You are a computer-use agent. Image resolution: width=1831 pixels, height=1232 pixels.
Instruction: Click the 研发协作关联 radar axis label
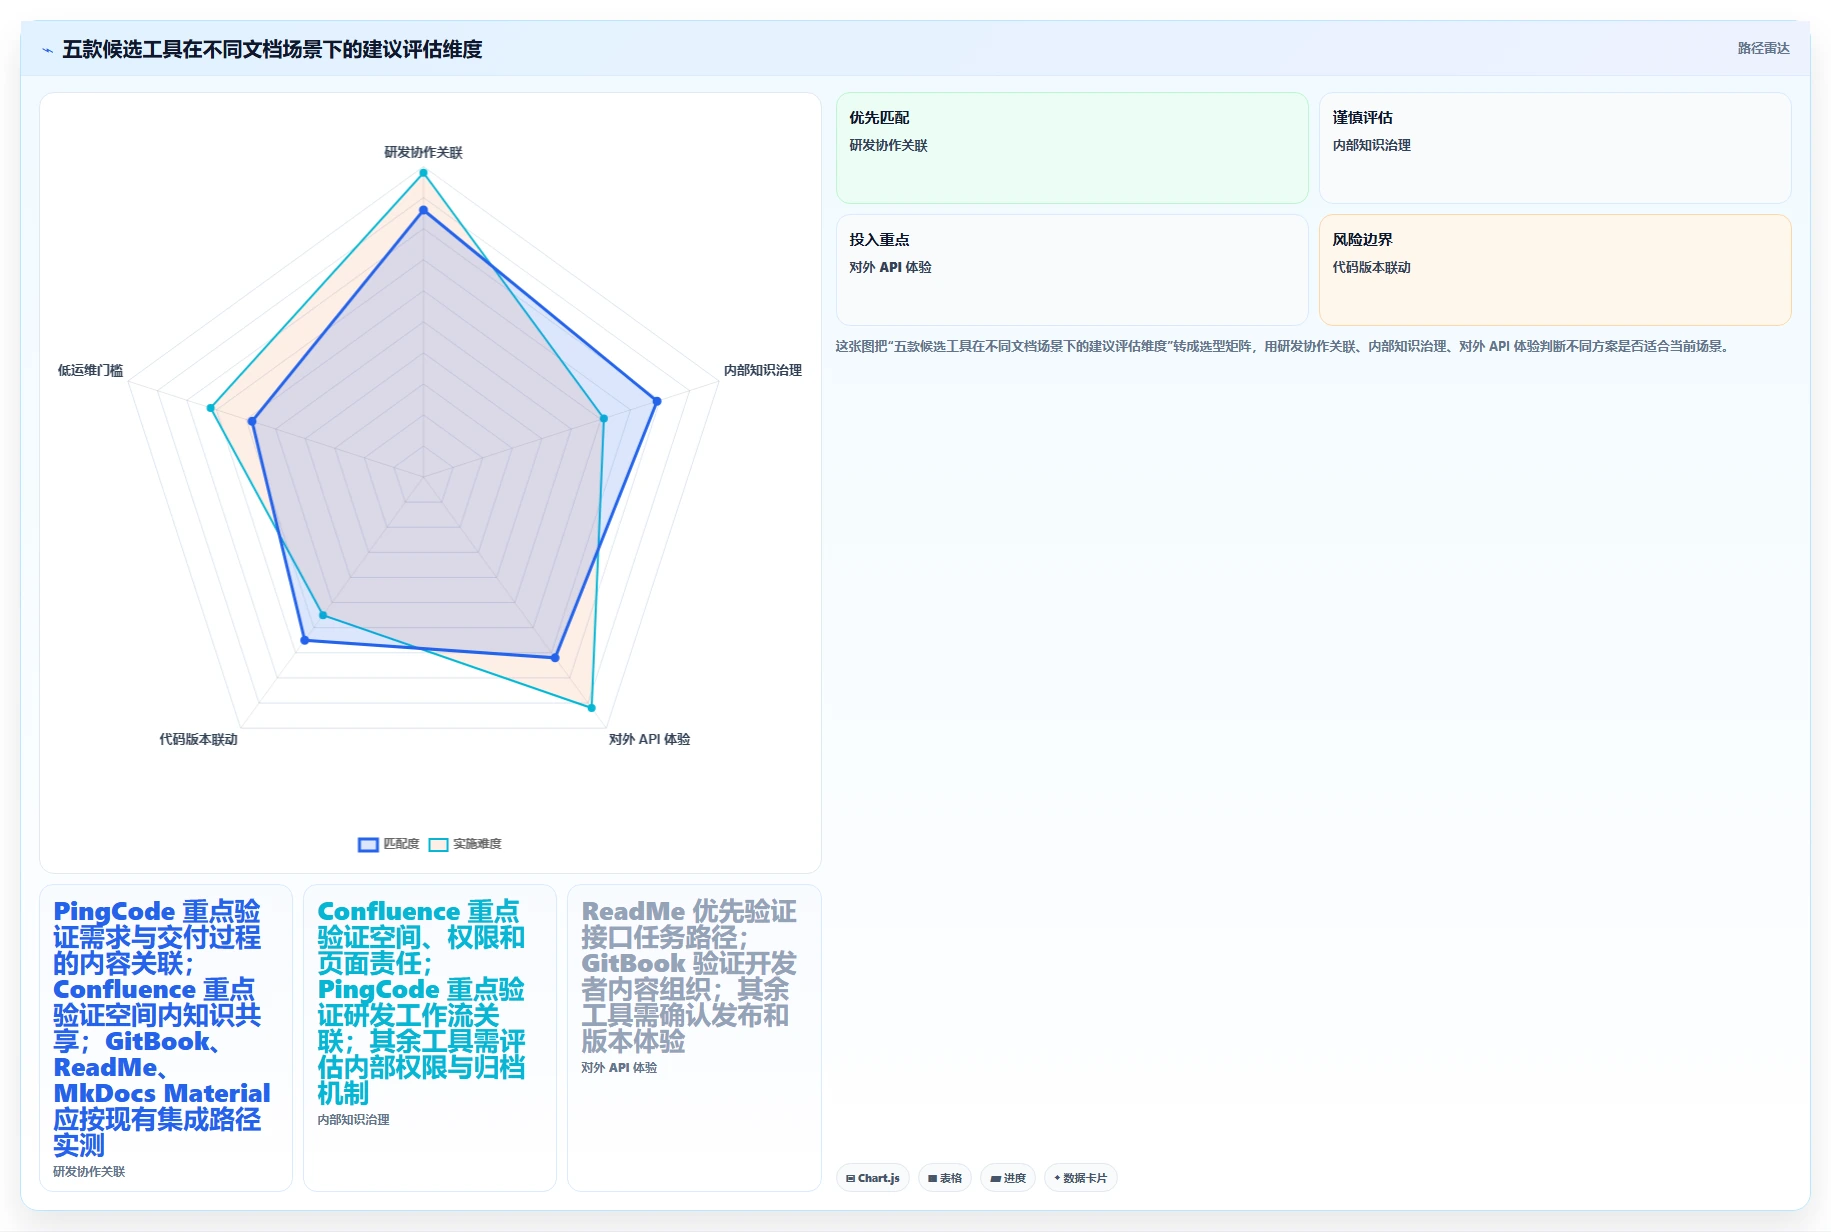pyautogui.click(x=423, y=152)
